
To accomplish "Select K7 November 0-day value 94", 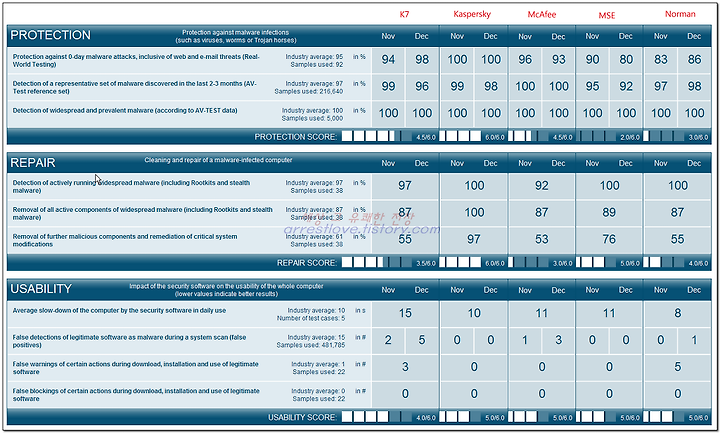I will pyautogui.click(x=388, y=60).
